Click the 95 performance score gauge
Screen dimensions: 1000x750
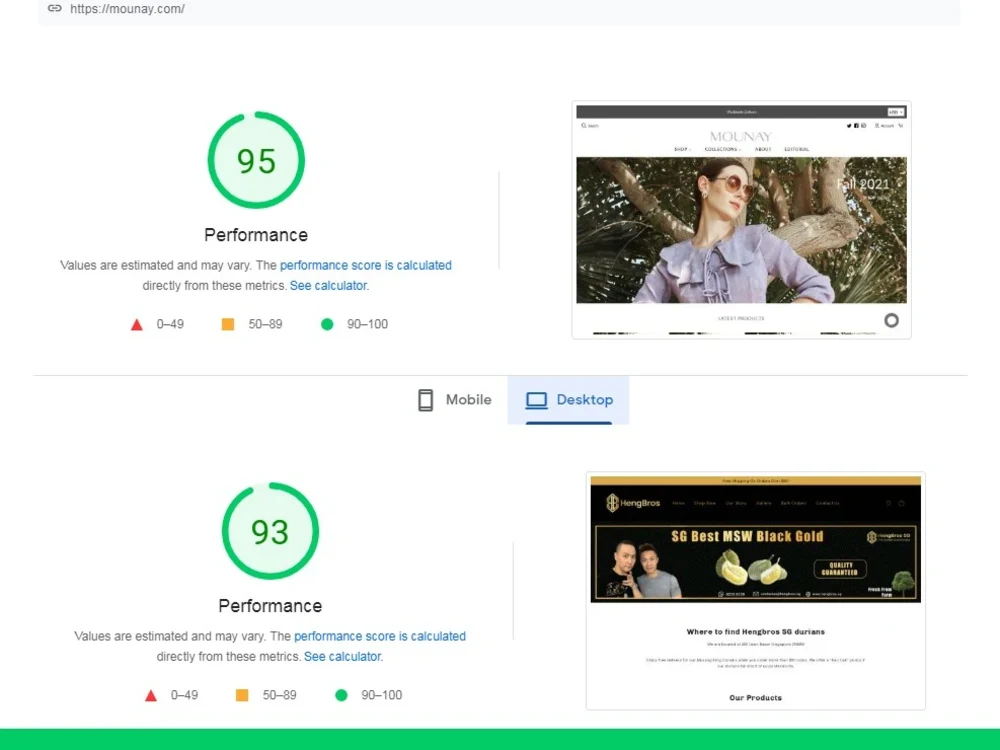point(256,160)
